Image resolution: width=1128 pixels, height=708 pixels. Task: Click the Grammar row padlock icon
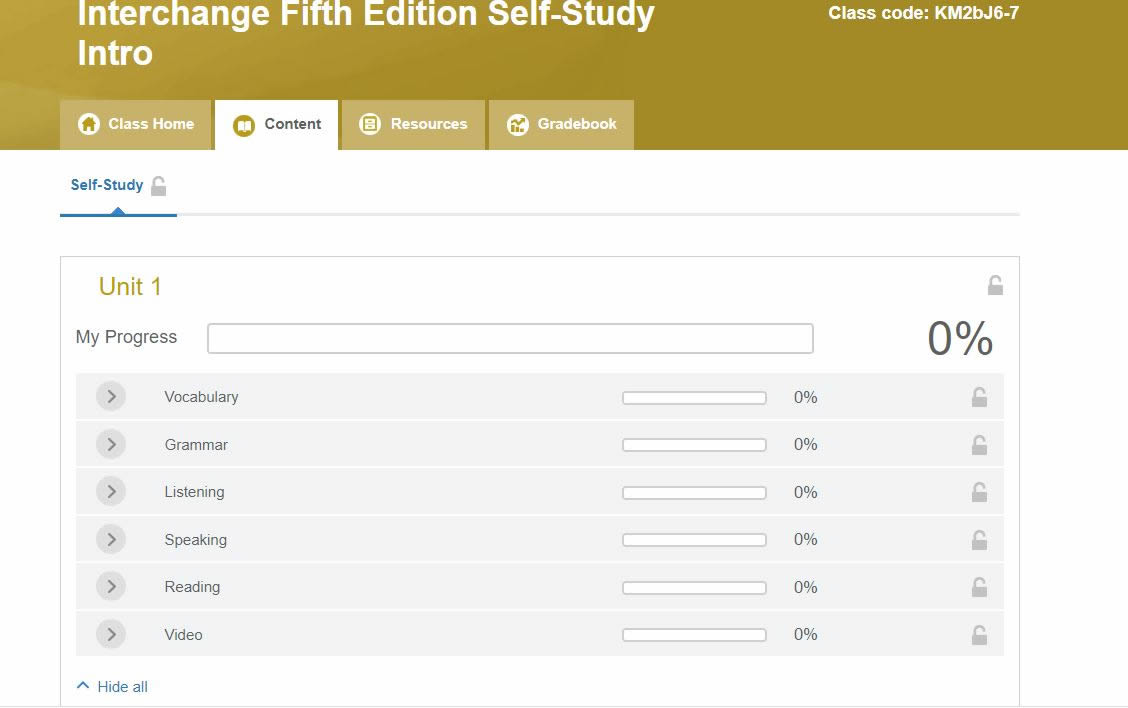click(x=979, y=445)
